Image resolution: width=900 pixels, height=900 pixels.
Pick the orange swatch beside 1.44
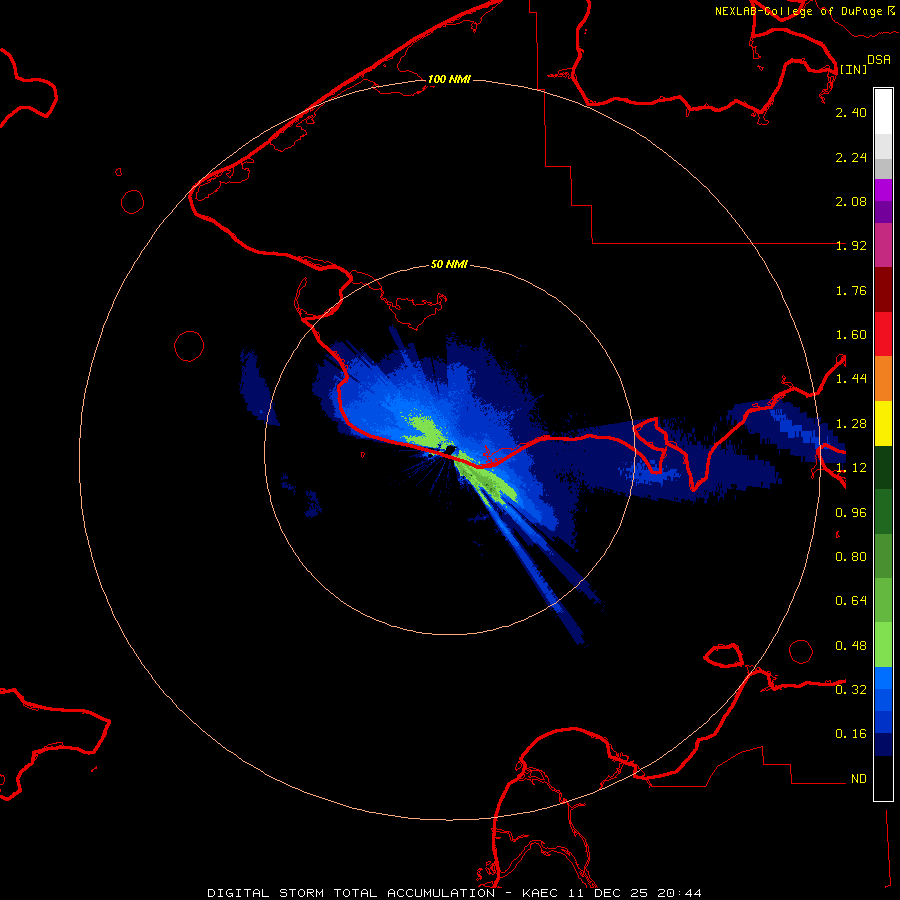pyautogui.click(x=883, y=378)
